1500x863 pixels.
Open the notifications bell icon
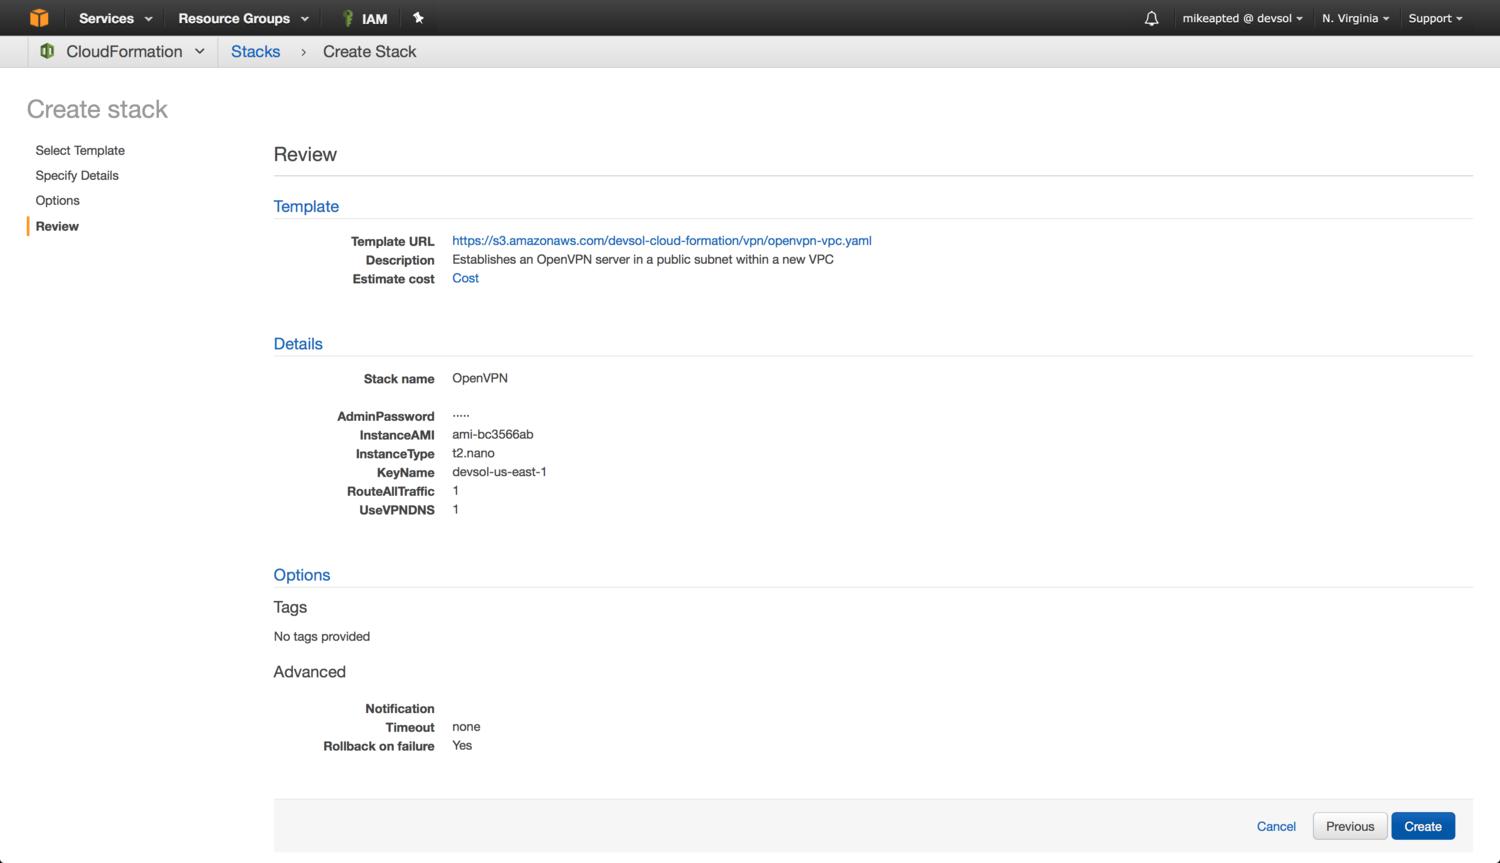coord(1151,18)
